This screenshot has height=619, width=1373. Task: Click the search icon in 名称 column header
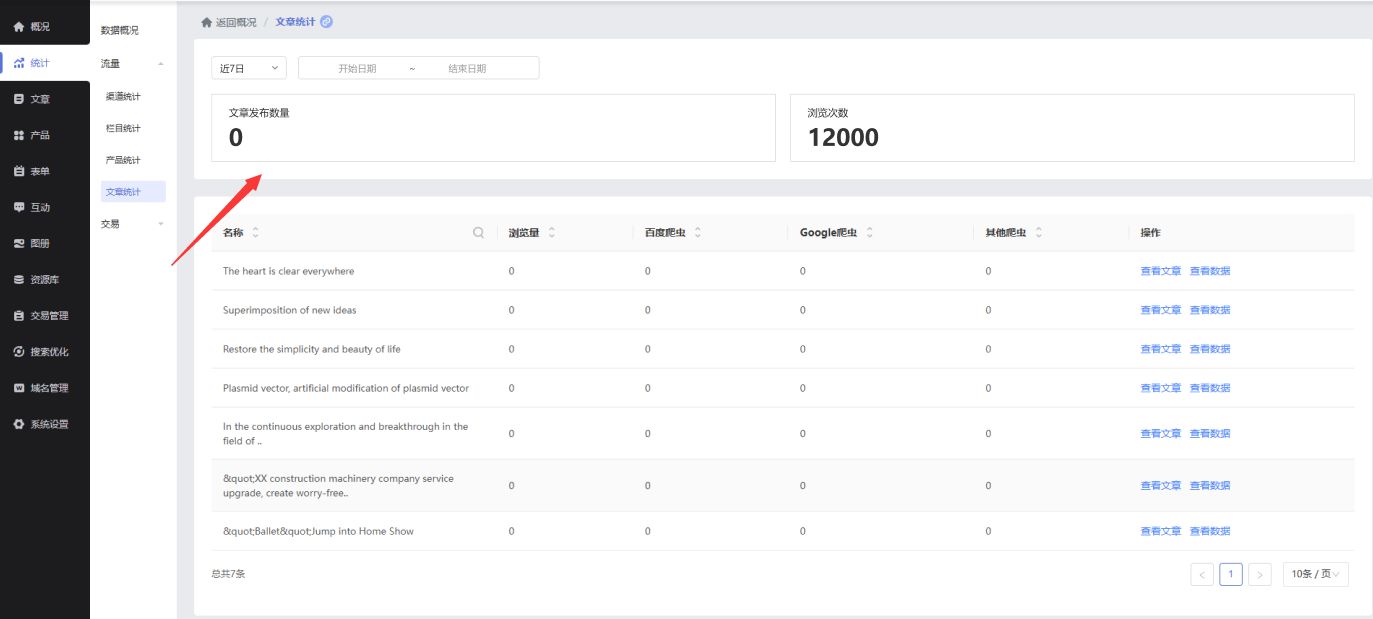[x=478, y=232]
